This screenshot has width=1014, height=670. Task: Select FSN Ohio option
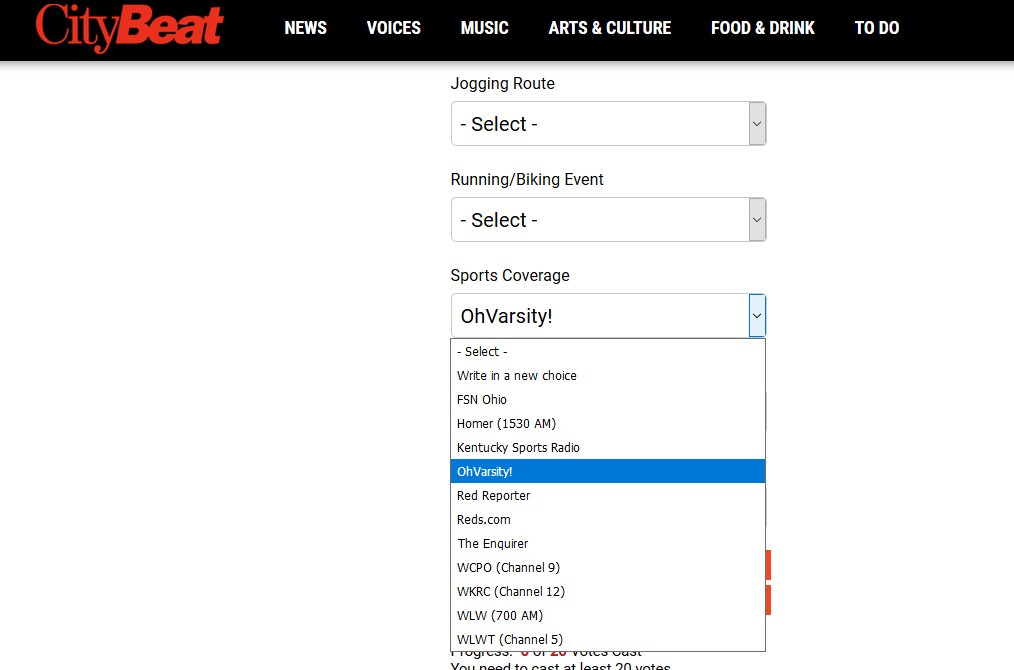[x=608, y=400]
